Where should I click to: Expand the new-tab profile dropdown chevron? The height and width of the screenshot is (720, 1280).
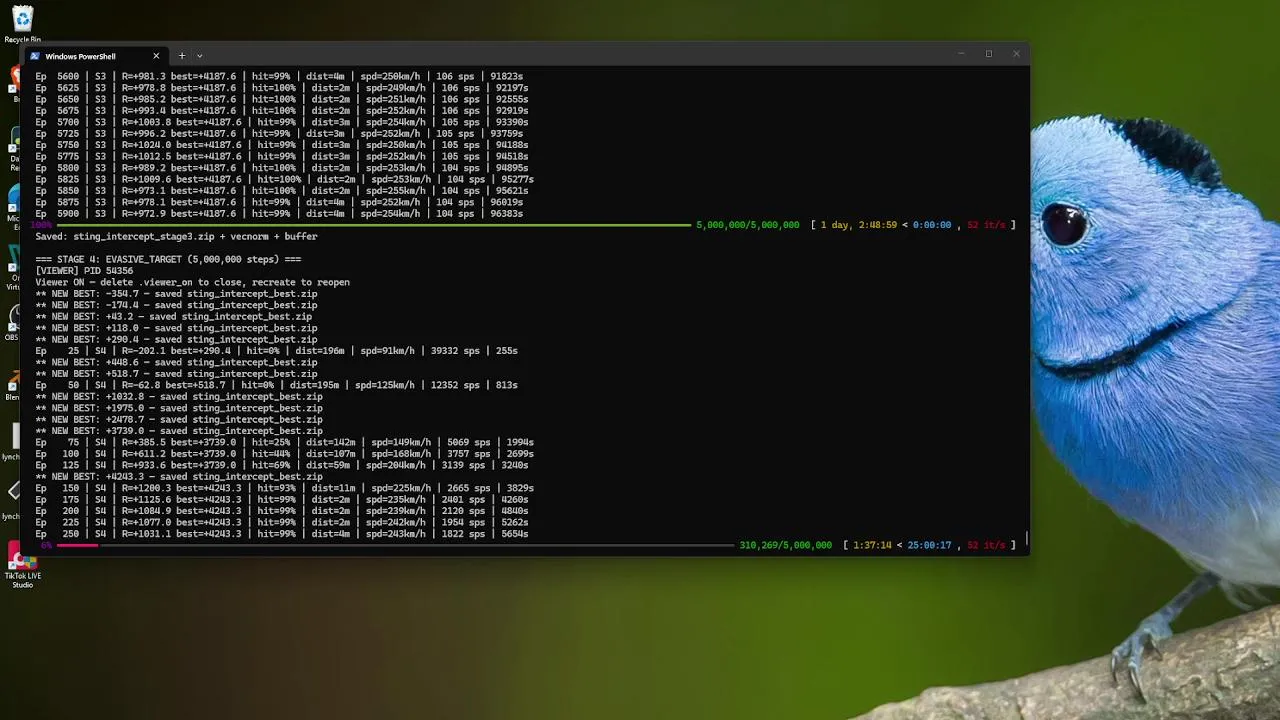click(199, 56)
